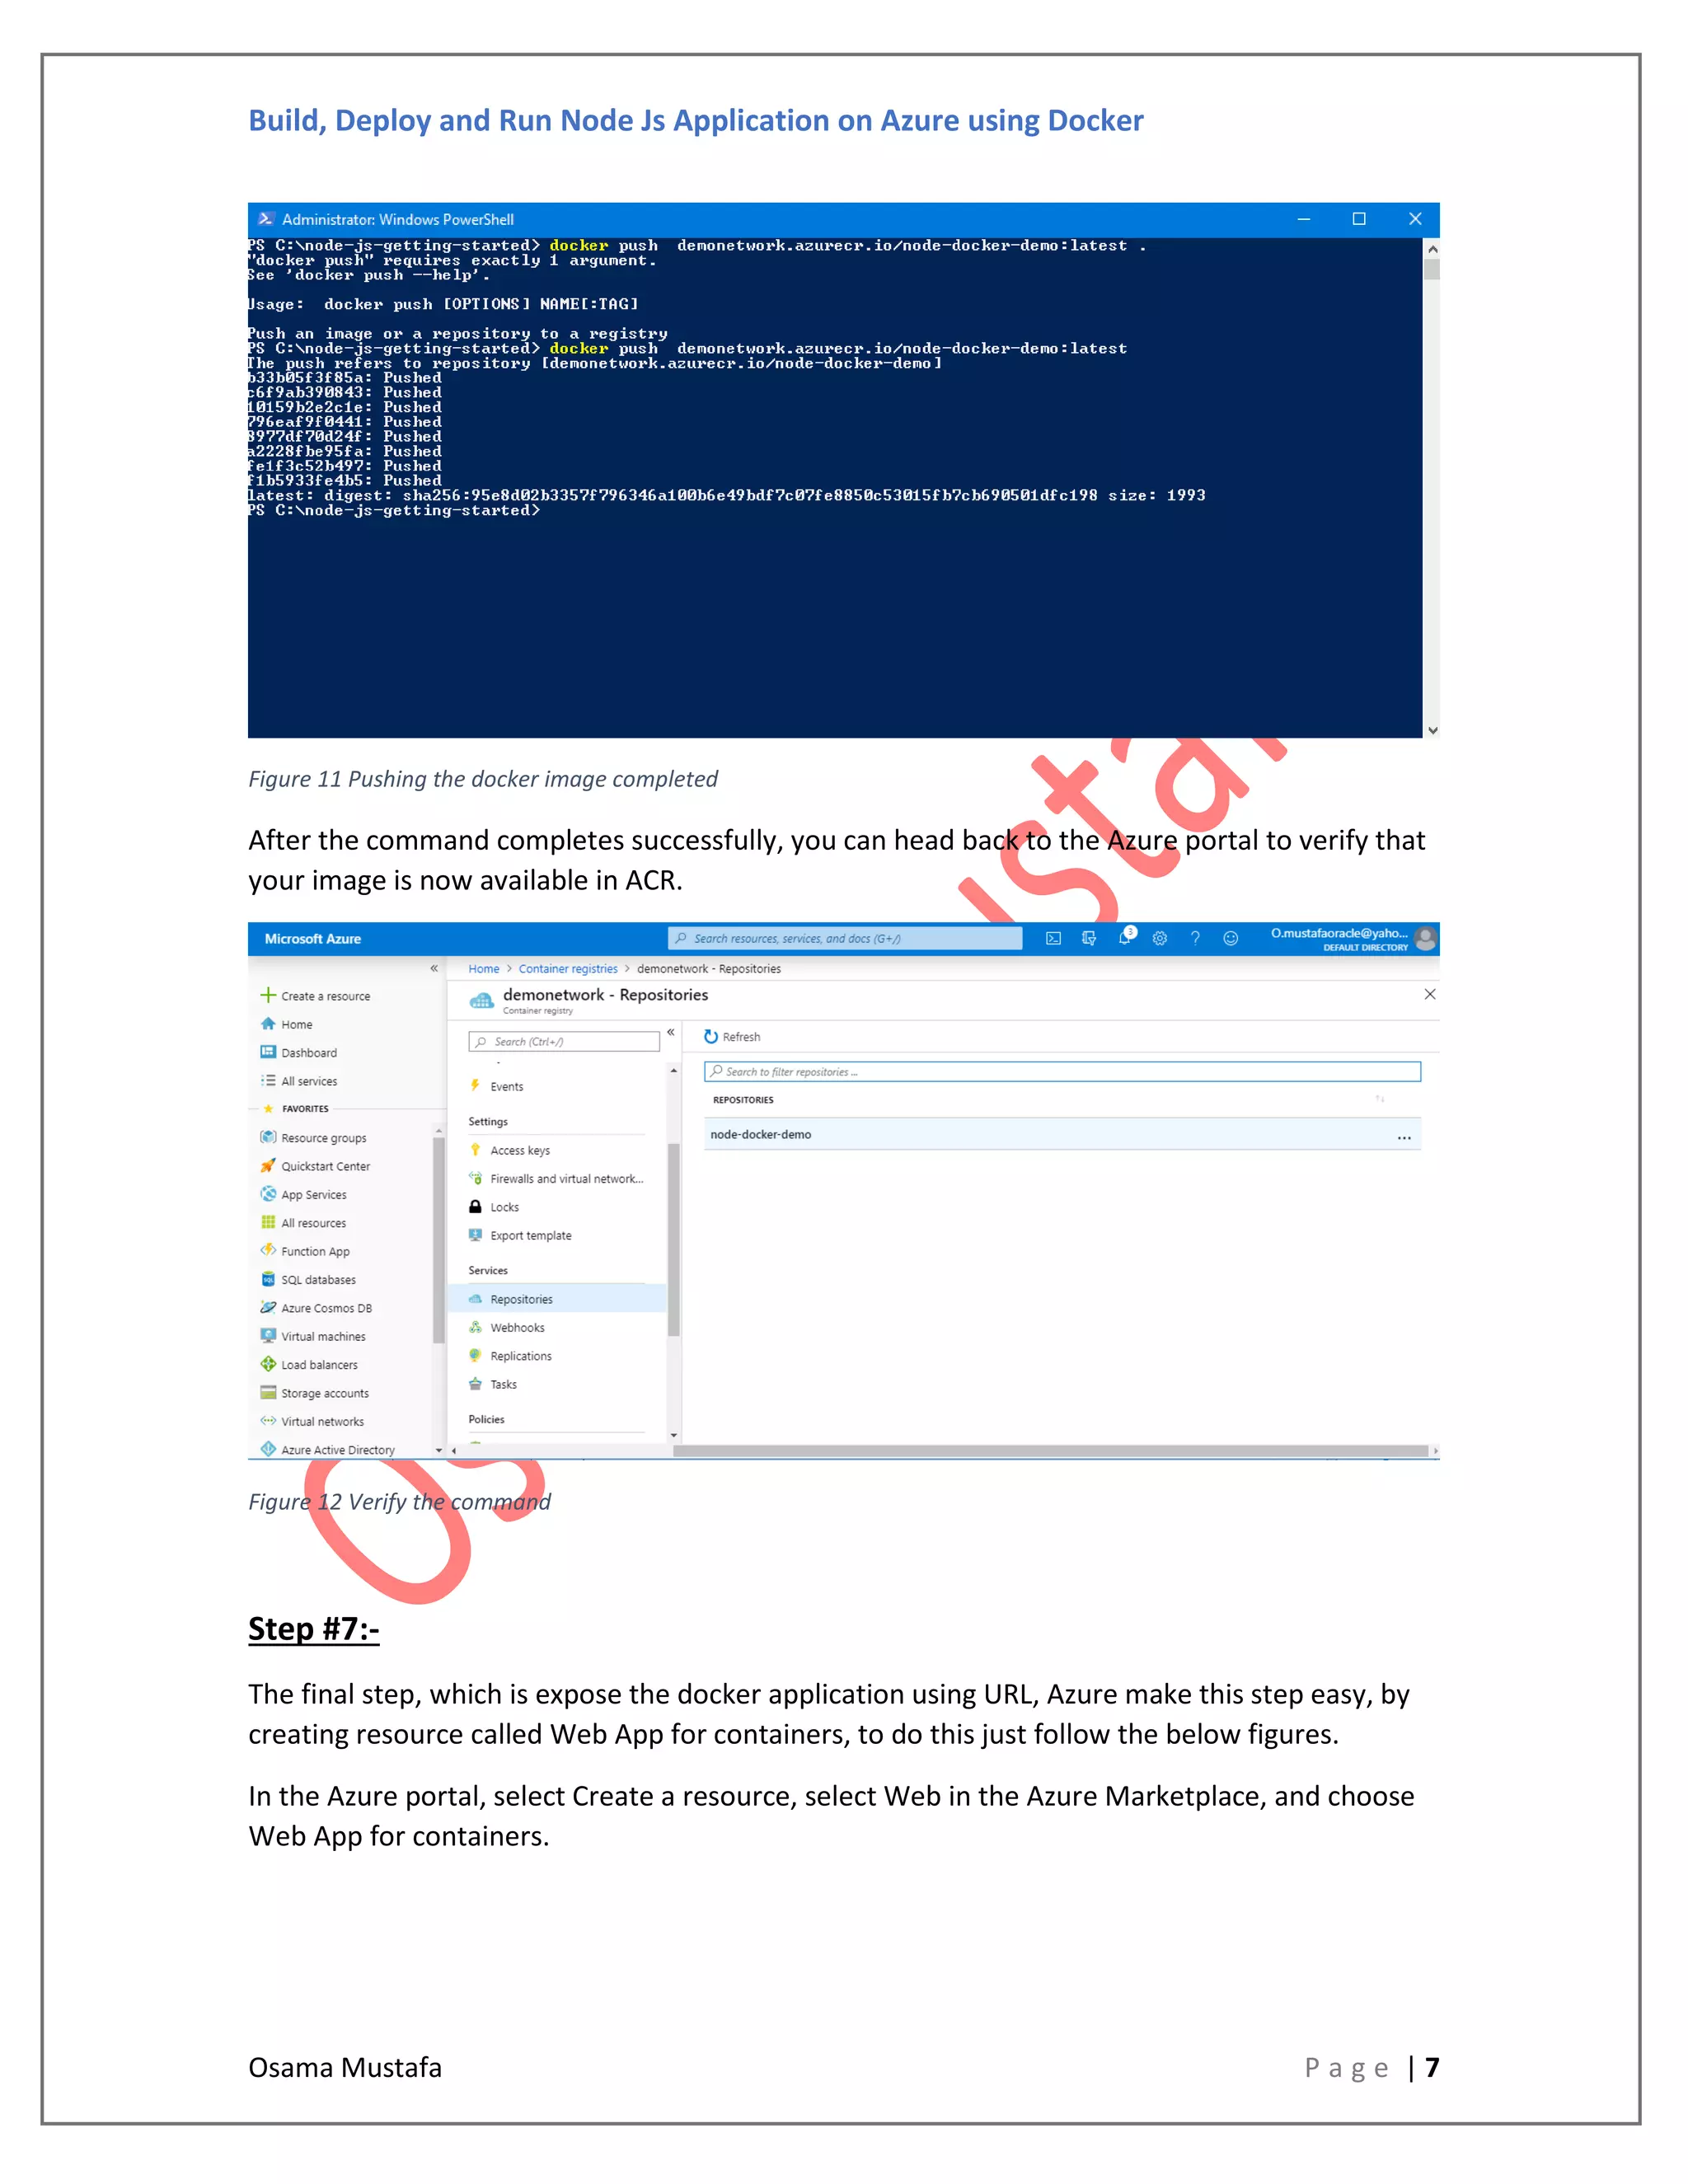The image size is (1688, 2184).
Task: Click the Load balancers icon
Action: pyautogui.click(x=268, y=1364)
